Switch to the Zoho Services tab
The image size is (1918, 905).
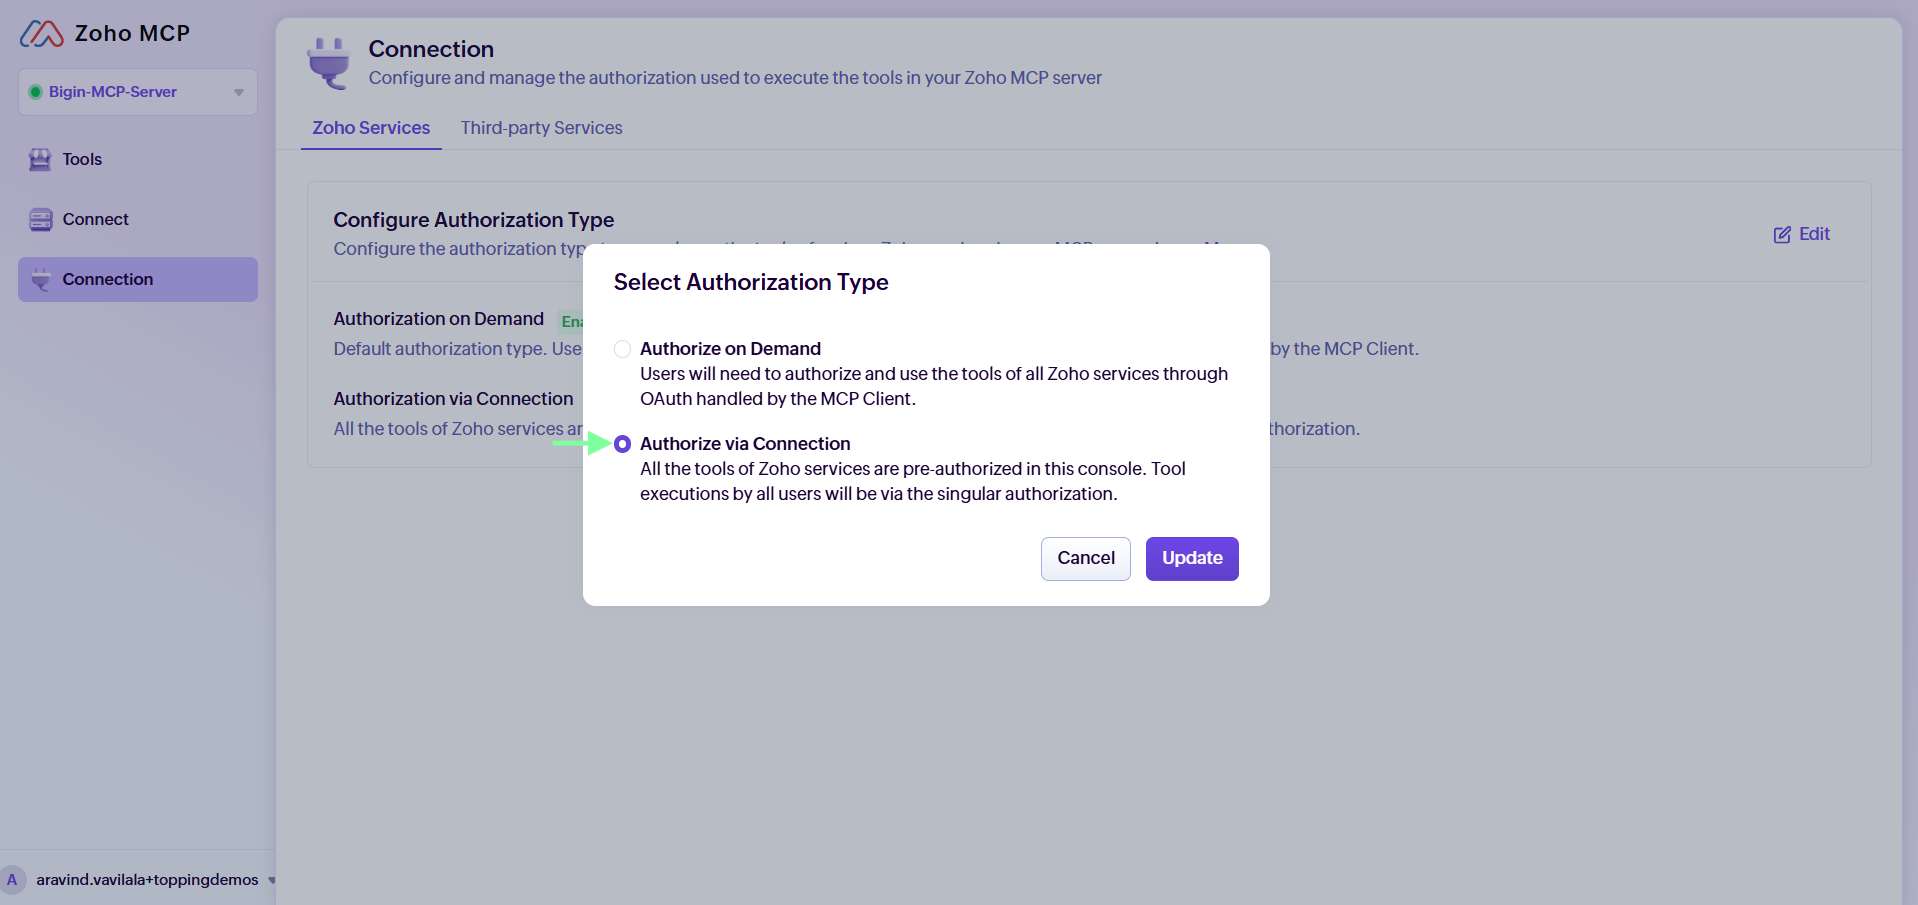click(x=371, y=128)
